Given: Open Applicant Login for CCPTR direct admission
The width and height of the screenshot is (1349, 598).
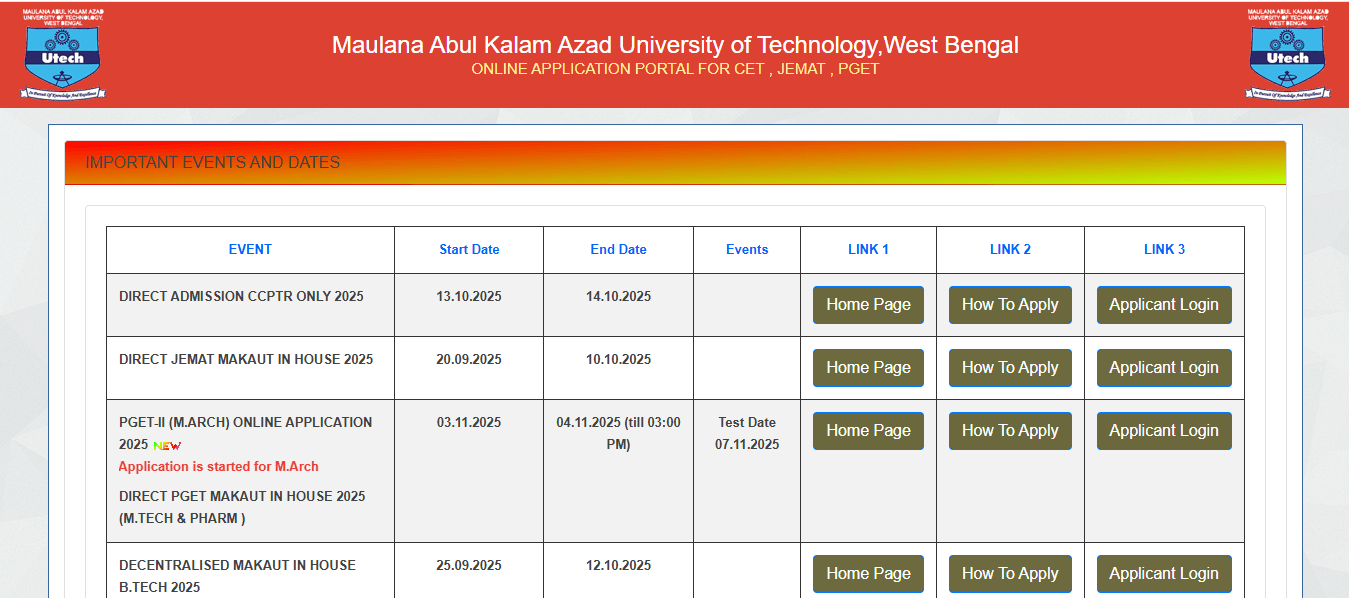Looking at the screenshot, I should coord(1163,304).
